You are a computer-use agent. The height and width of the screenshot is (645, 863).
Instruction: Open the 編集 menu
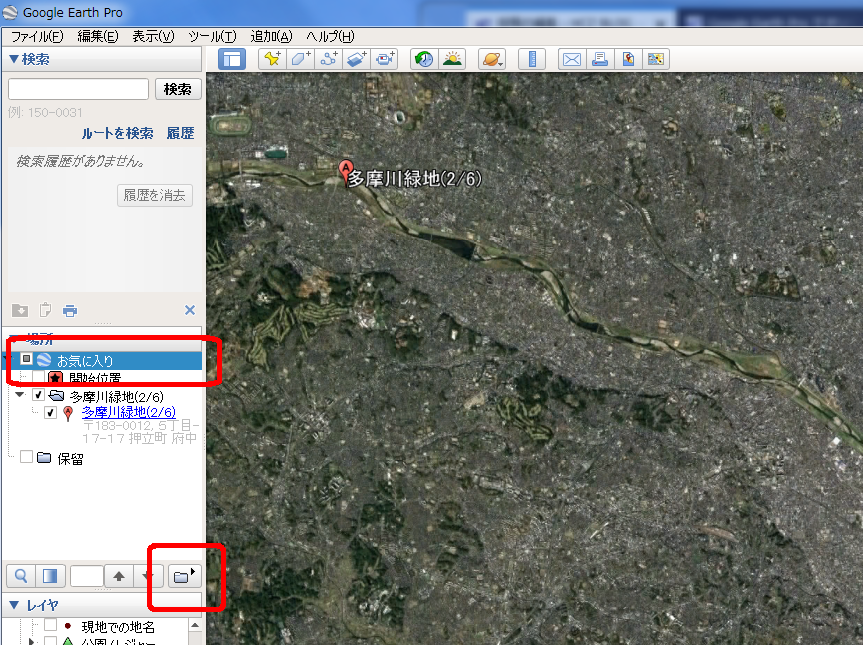tap(97, 36)
